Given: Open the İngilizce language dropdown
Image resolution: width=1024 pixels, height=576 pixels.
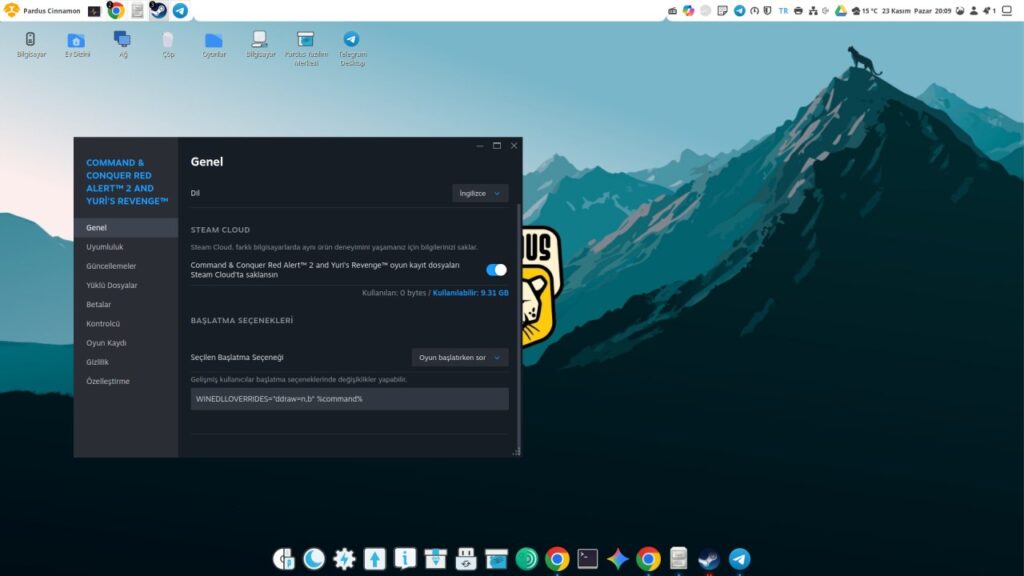Looking at the screenshot, I should tap(480, 193).
